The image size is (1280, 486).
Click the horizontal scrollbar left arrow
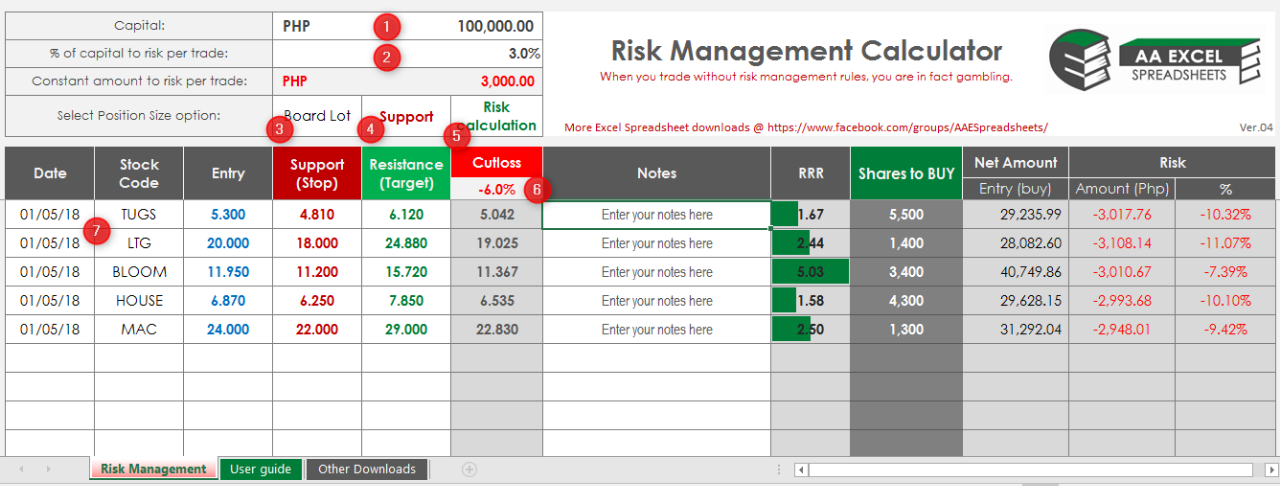tap(801, 470)
